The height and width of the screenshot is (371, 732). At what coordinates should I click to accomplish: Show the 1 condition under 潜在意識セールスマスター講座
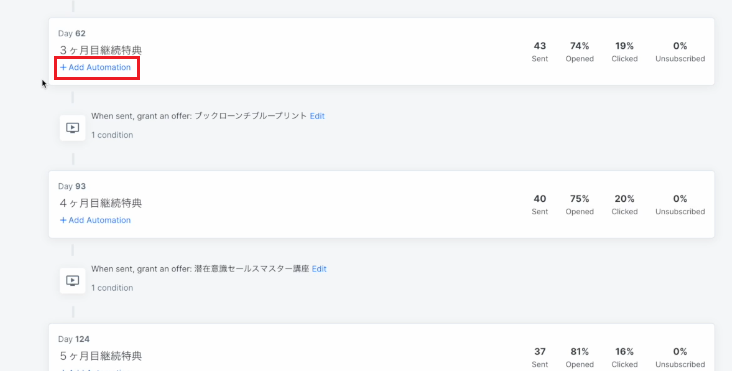[x=112, y=288]
